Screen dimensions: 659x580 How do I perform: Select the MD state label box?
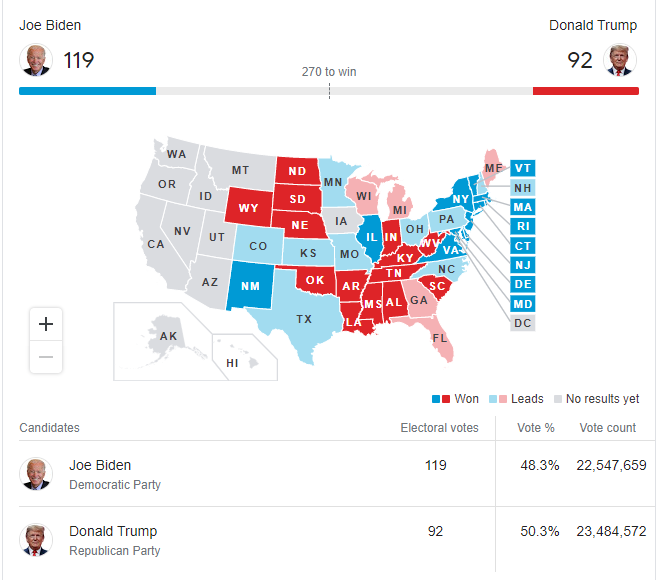522,304
